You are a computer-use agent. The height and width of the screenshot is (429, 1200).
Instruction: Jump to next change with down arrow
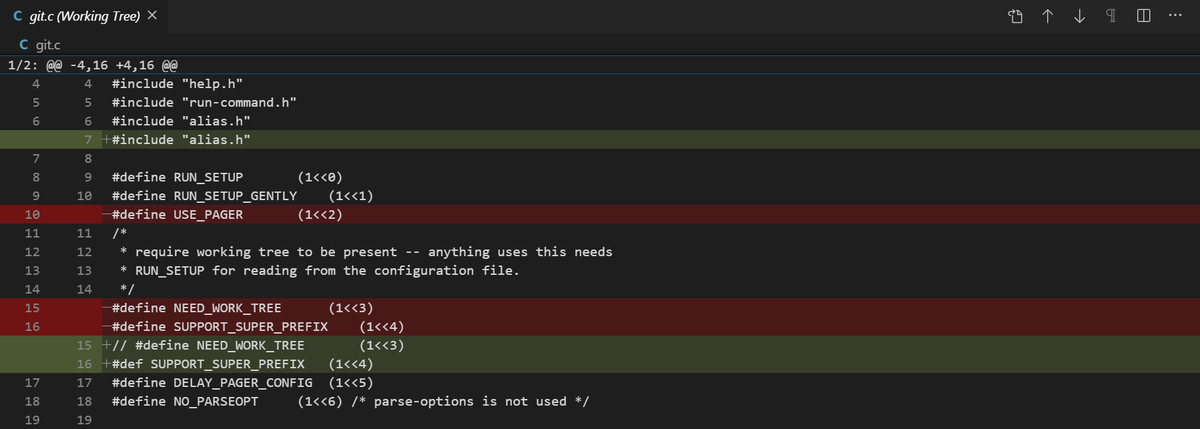[1079, 17]
